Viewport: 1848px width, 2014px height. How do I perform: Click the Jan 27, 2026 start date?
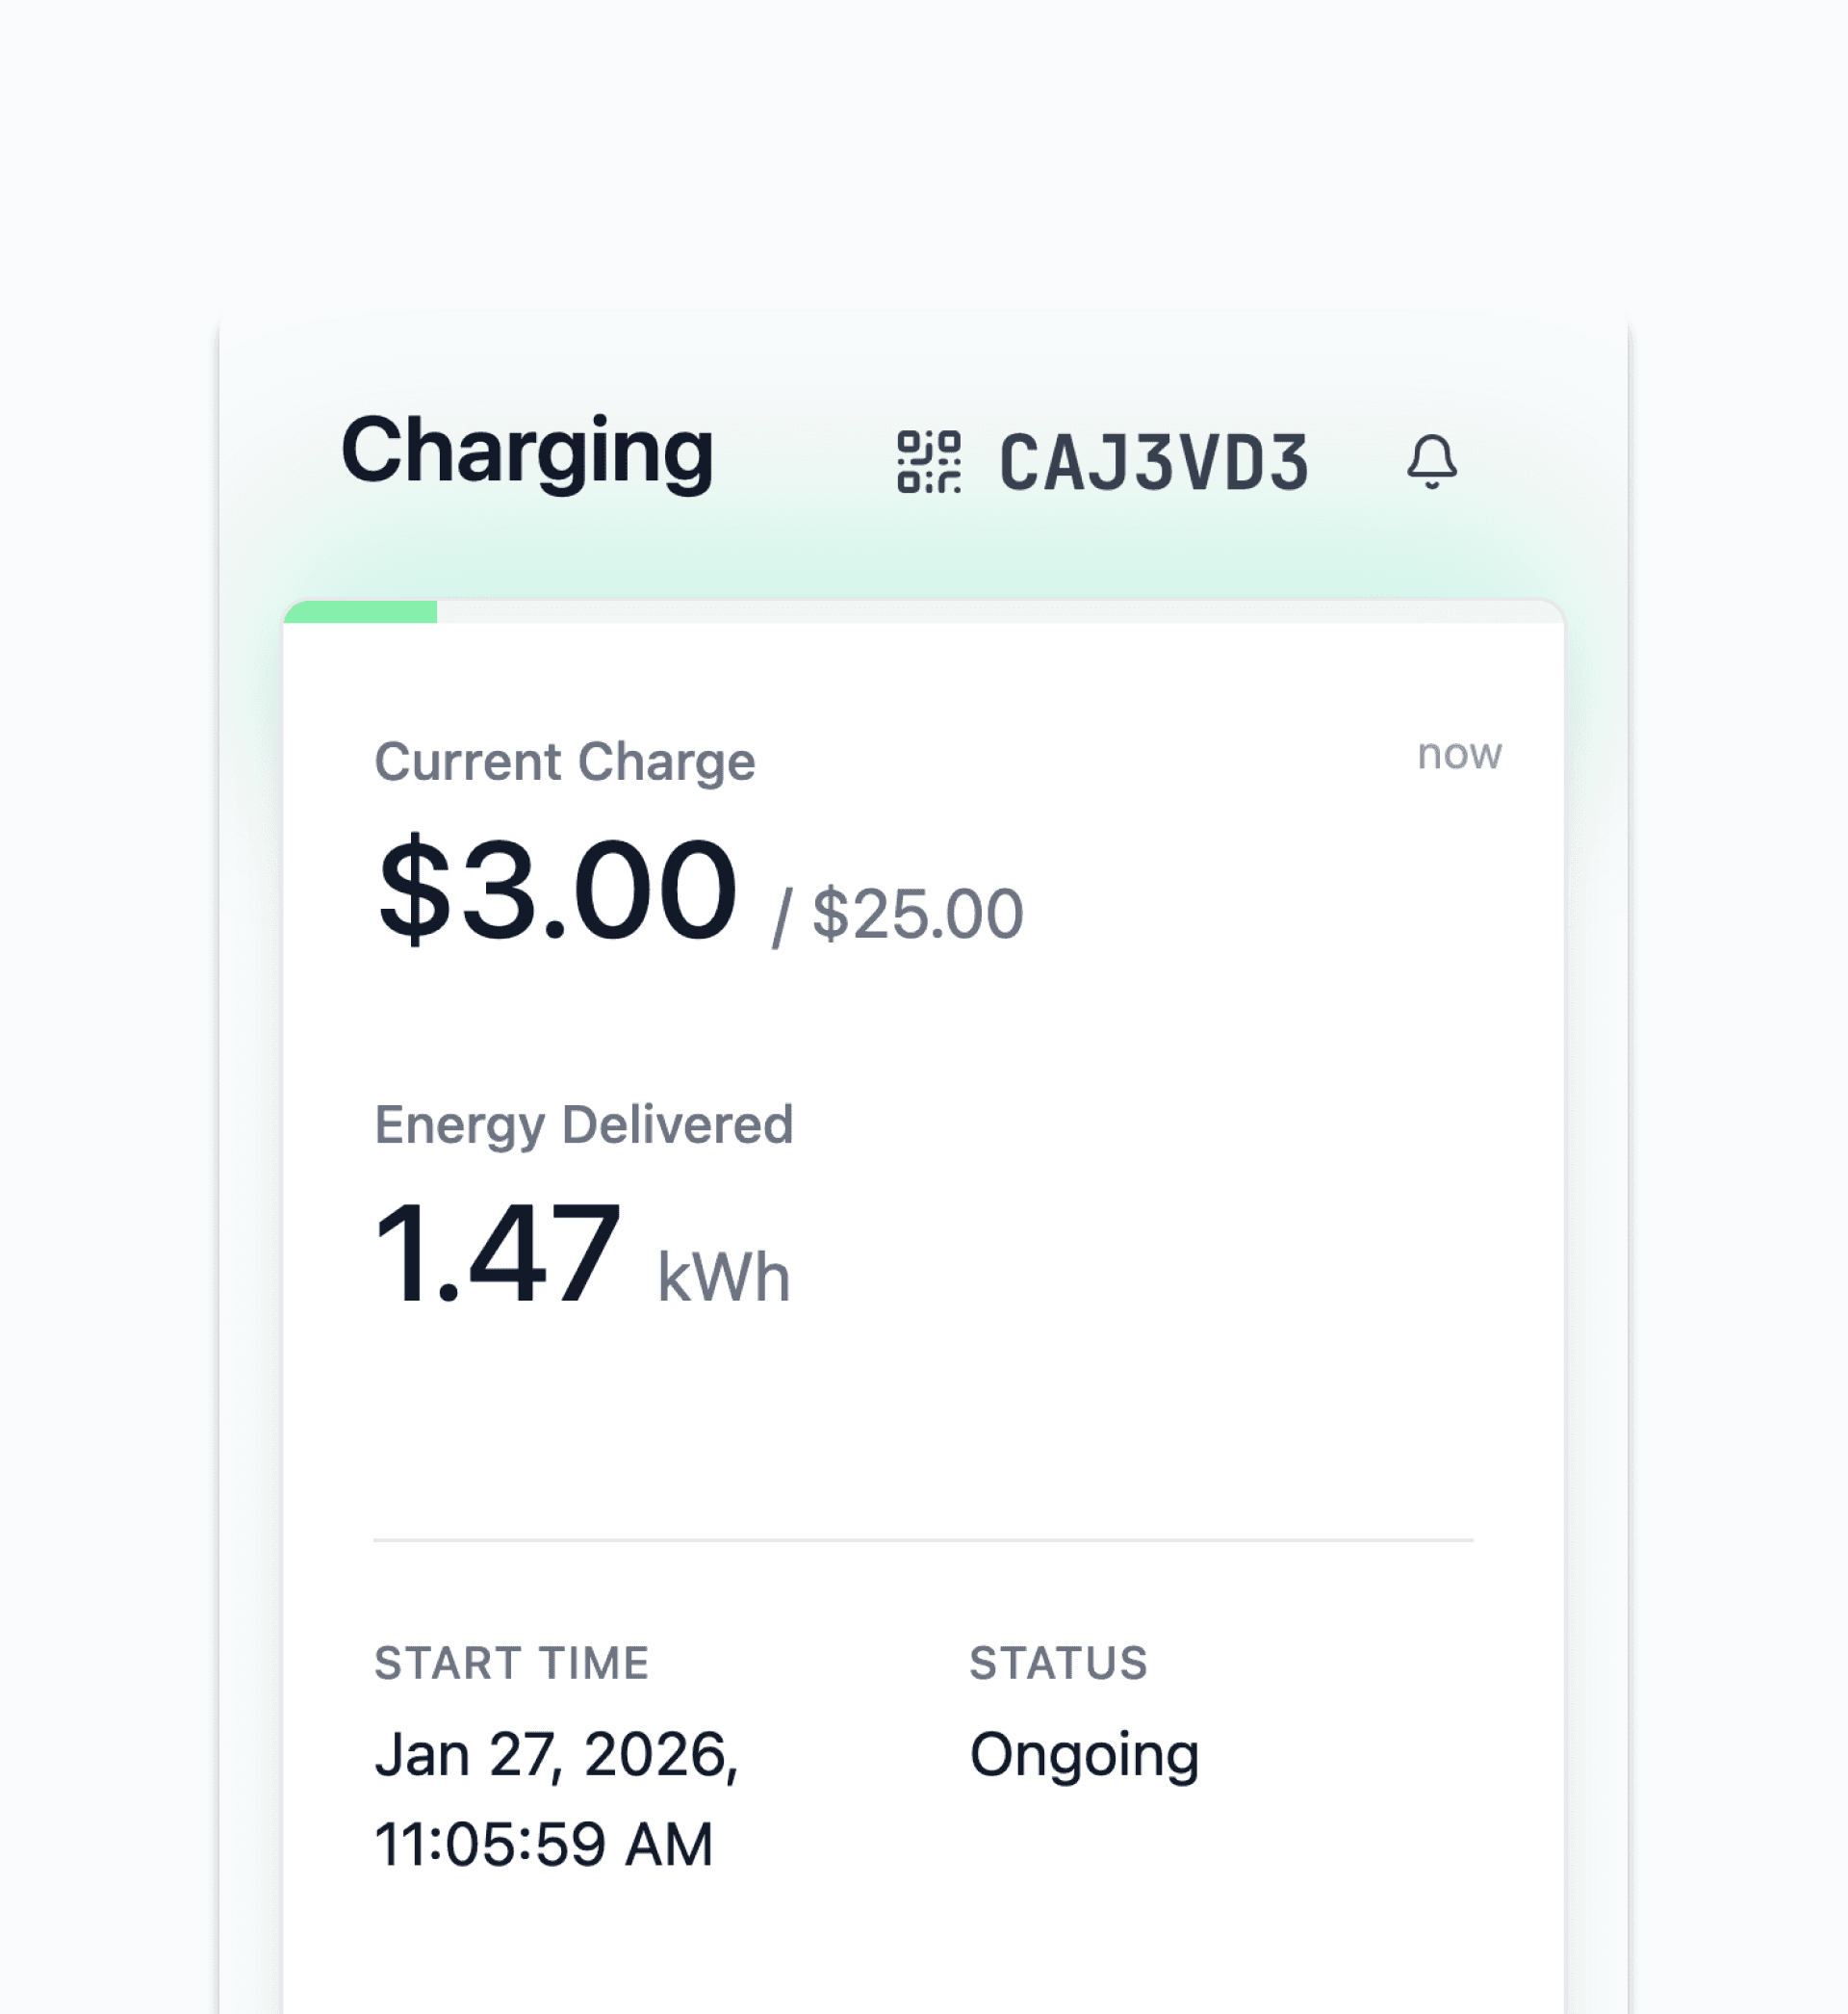[x=556, y=1755]
